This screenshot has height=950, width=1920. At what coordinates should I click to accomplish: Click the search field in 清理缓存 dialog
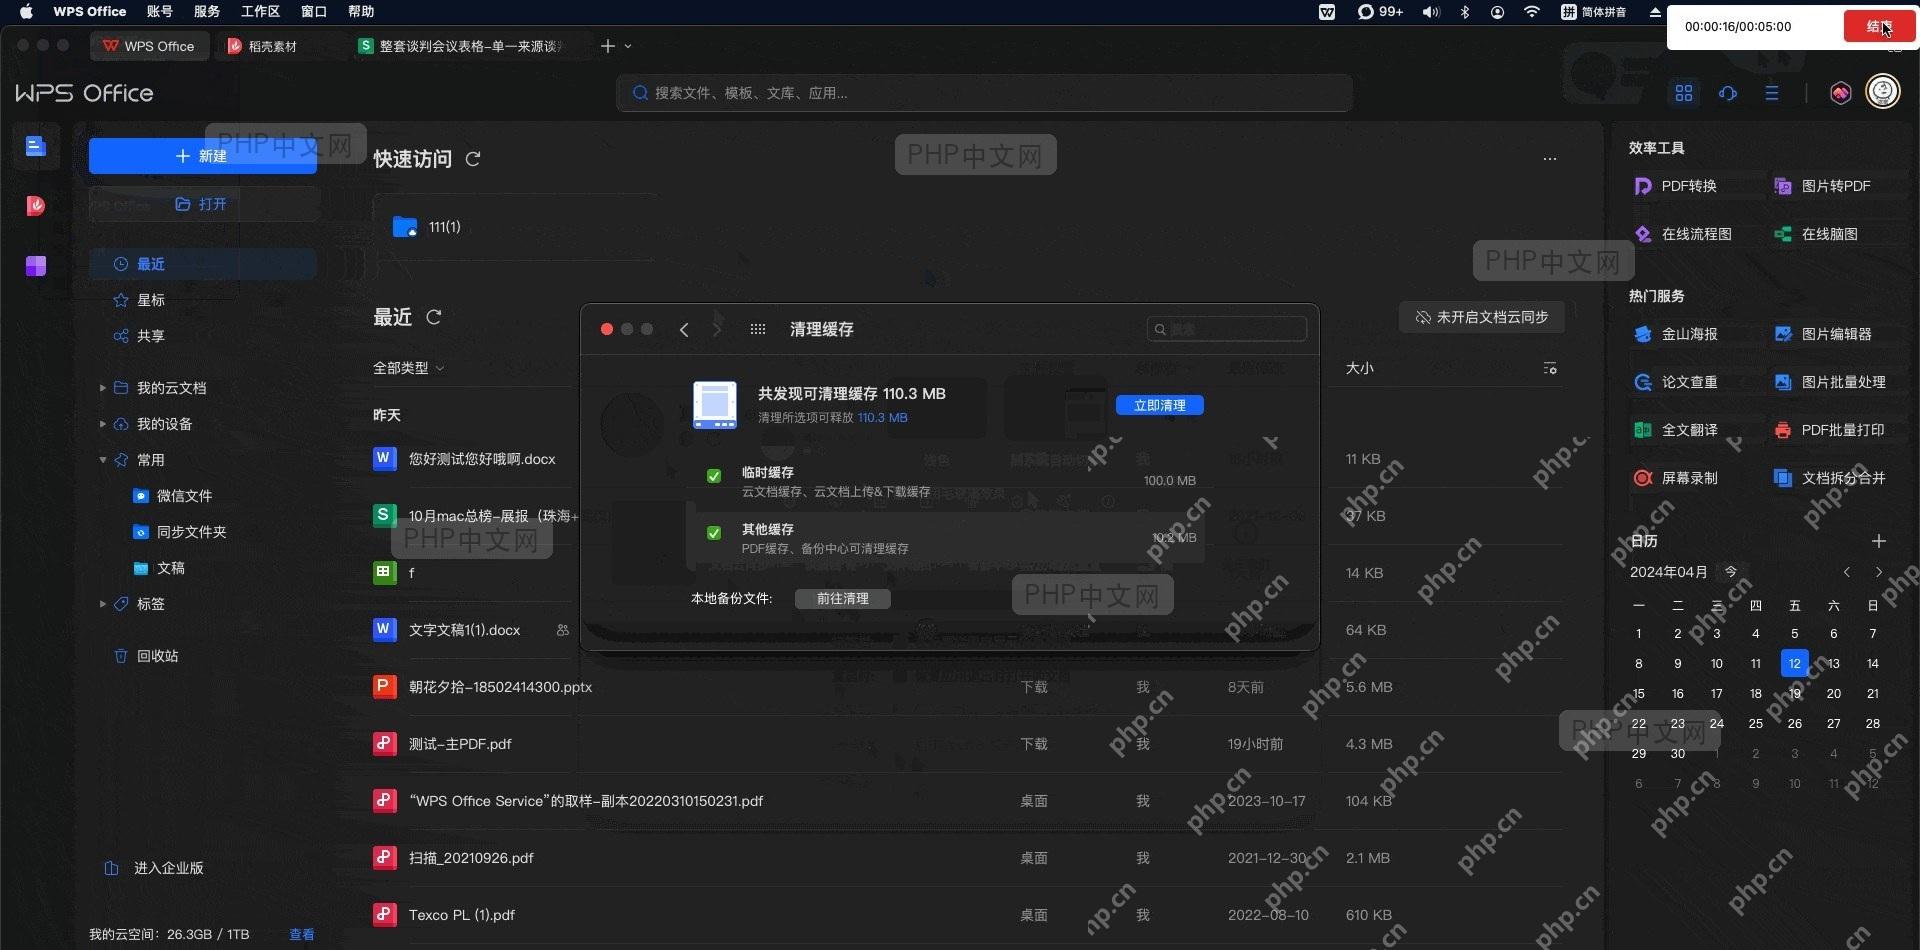coord(1227,329)
